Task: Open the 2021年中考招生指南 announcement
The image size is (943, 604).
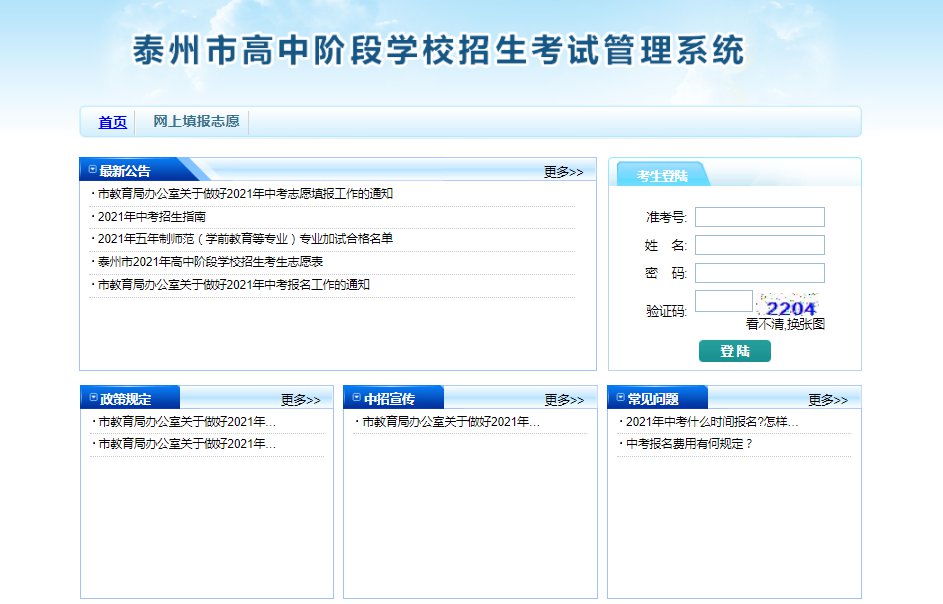Action: point(151,216)
